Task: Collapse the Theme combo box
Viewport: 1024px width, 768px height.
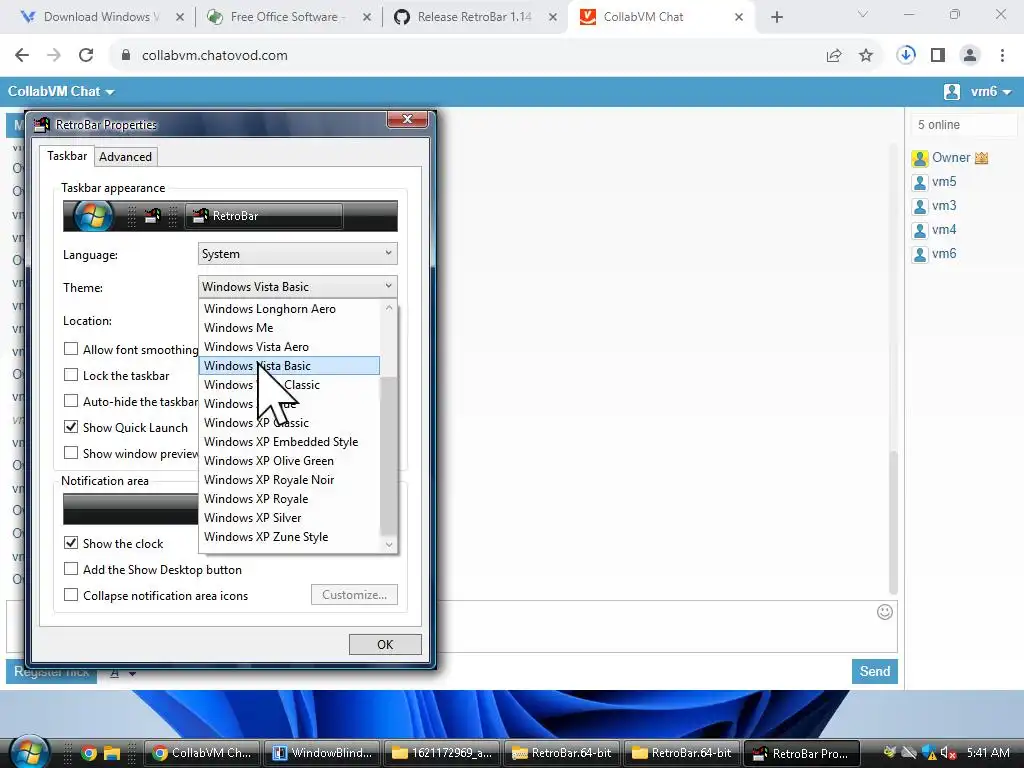Action: coord(297,286)
